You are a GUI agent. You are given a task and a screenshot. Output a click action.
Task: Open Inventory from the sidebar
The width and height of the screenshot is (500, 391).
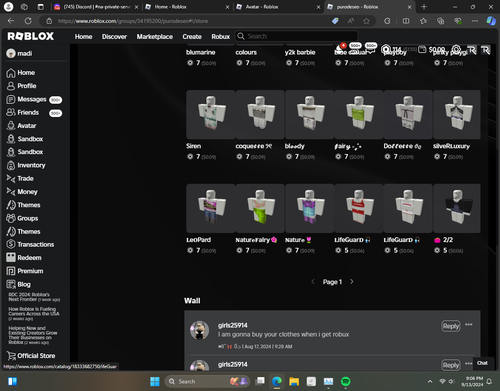pos(26,165)
